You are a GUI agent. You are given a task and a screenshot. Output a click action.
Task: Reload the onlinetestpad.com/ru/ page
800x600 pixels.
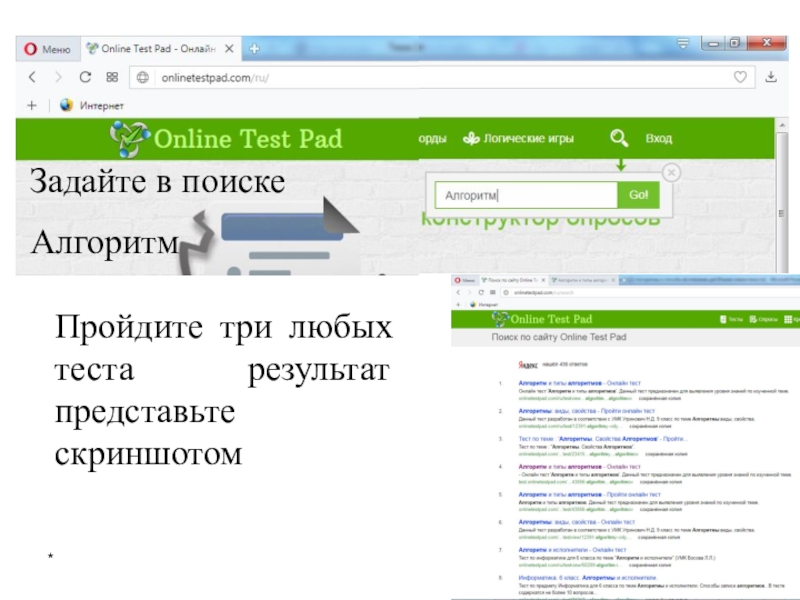tap(85, 77)
